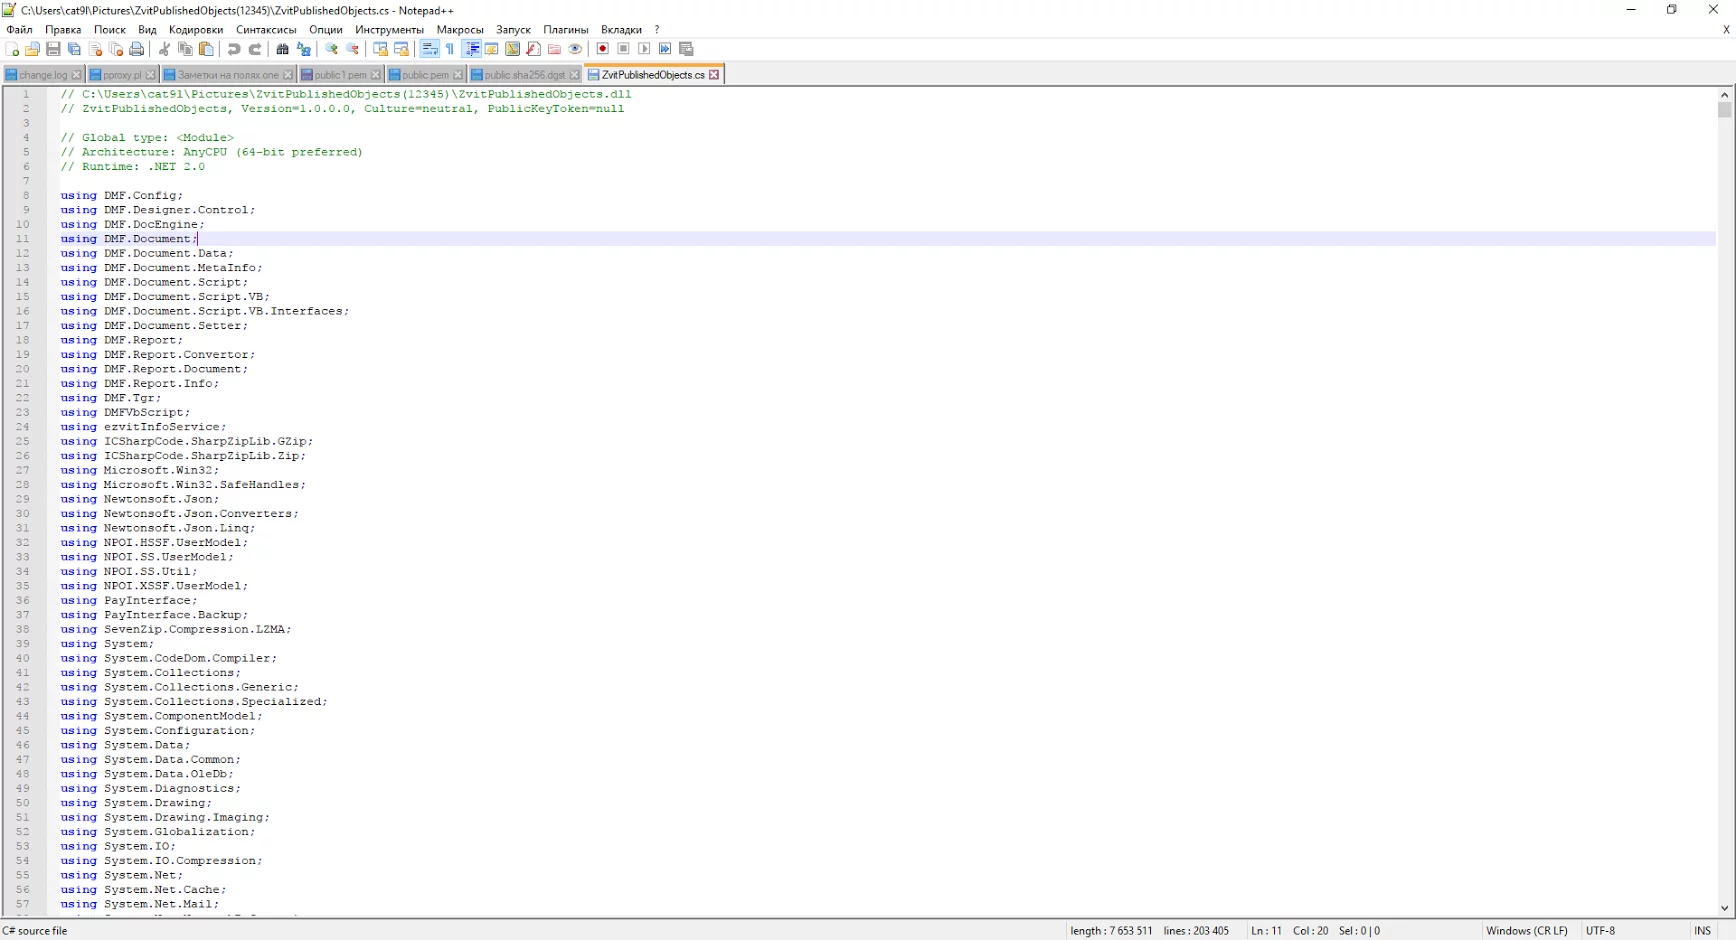The image size is (1736, 940).
Task: Save the currently recorded macro
Action: click(686, 49)
